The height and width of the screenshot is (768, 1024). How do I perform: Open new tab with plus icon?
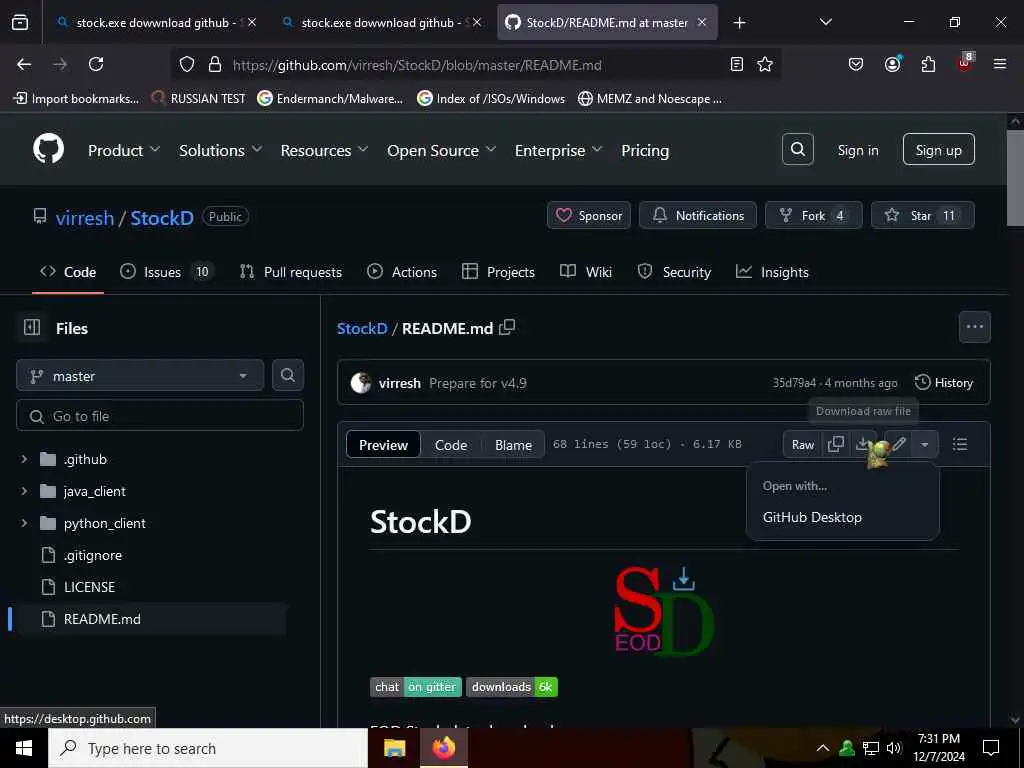(739, 23)
